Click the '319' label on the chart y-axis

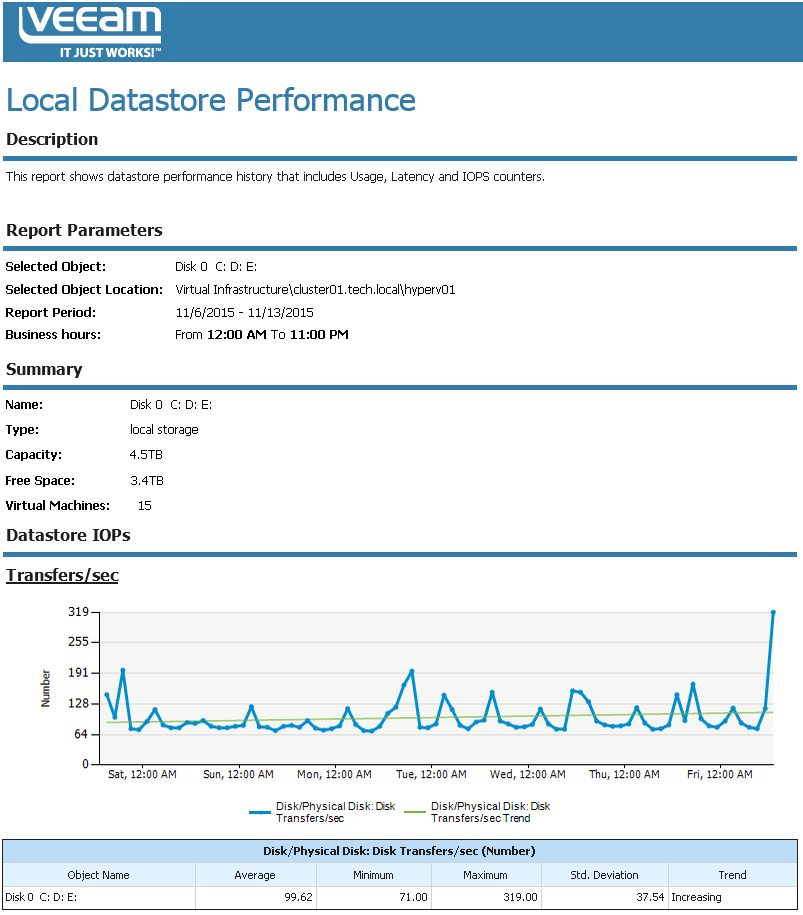[78, 612]
